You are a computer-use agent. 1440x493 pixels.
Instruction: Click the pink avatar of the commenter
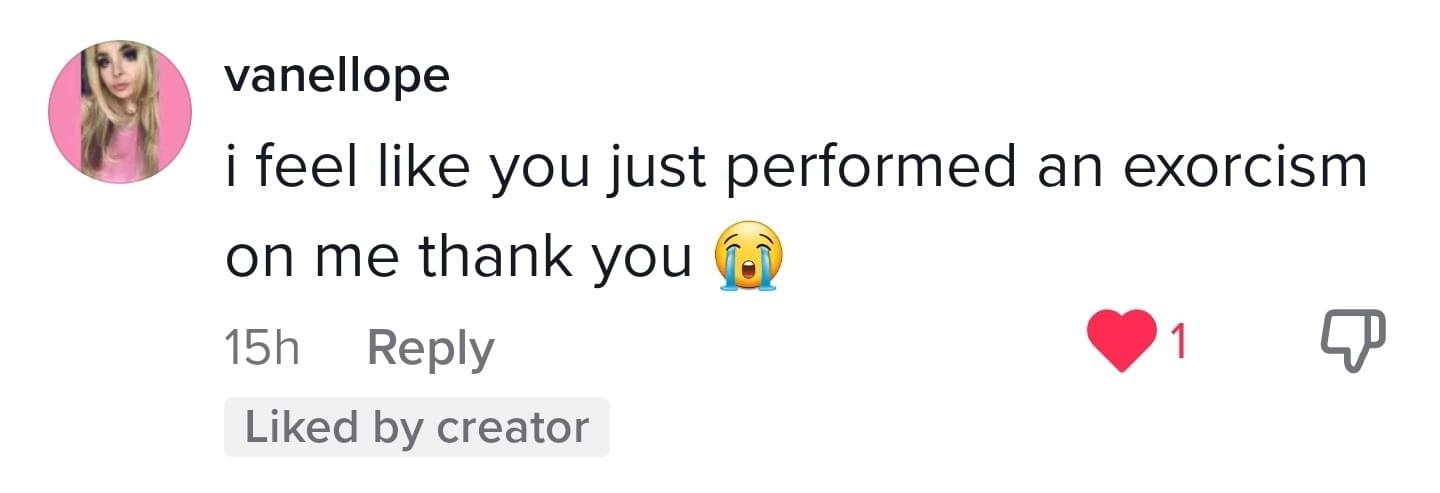coord(120,112)
